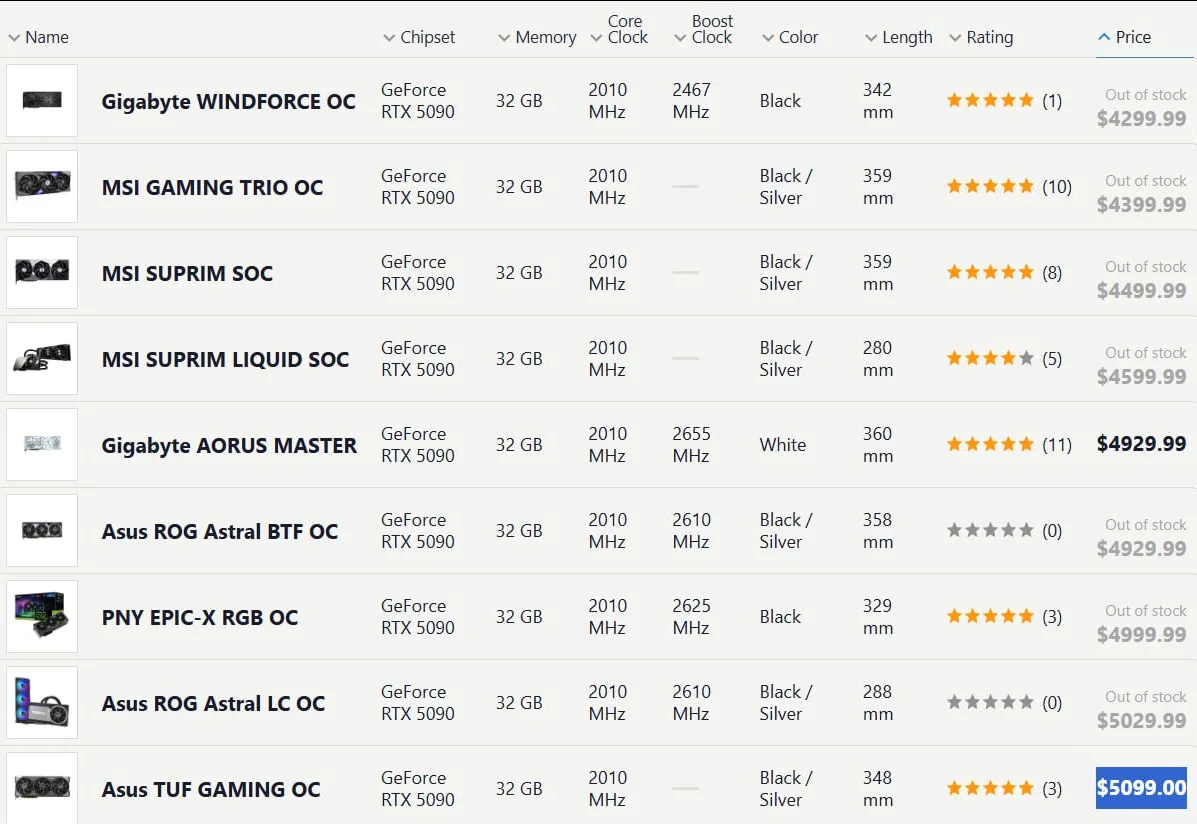
Task: Click the $5099.00 price for Asus TUF
Action: (x=1141, y=787)
